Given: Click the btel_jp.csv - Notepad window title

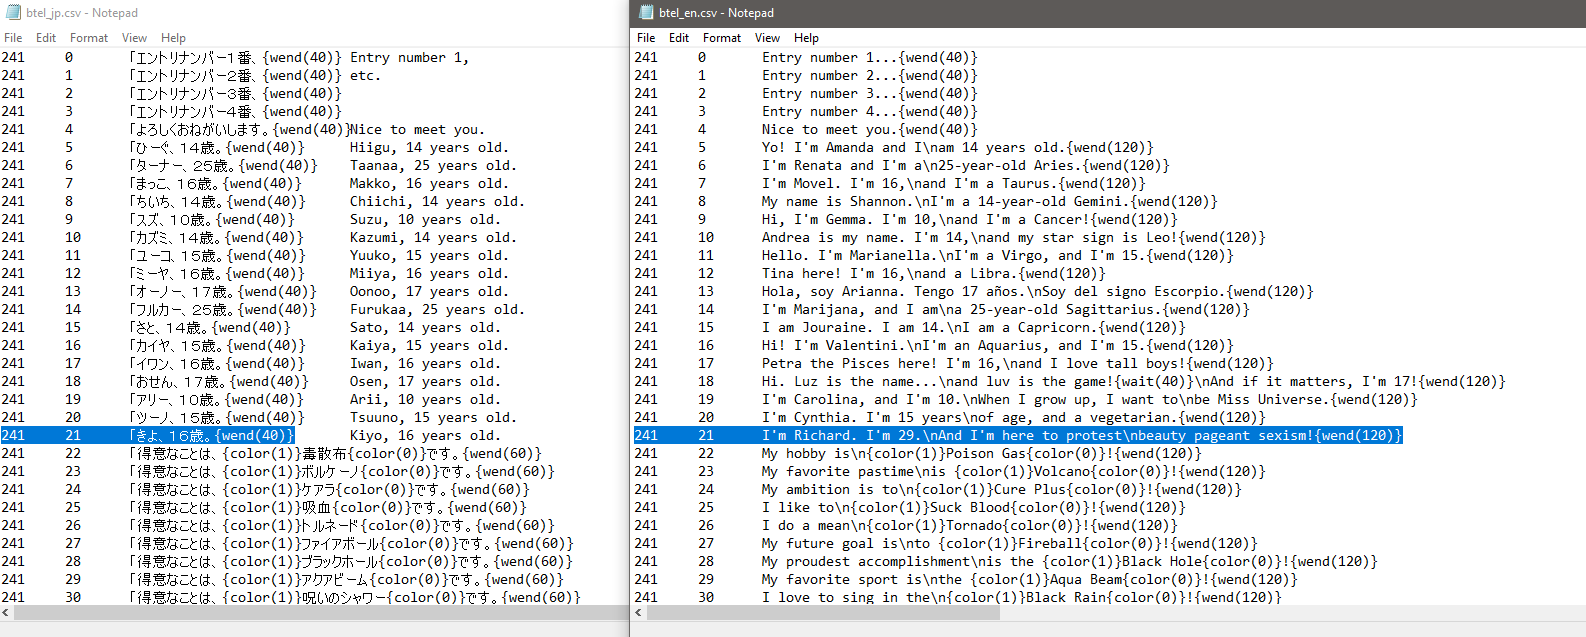Looking at the screenshot, I should [82, 13].
